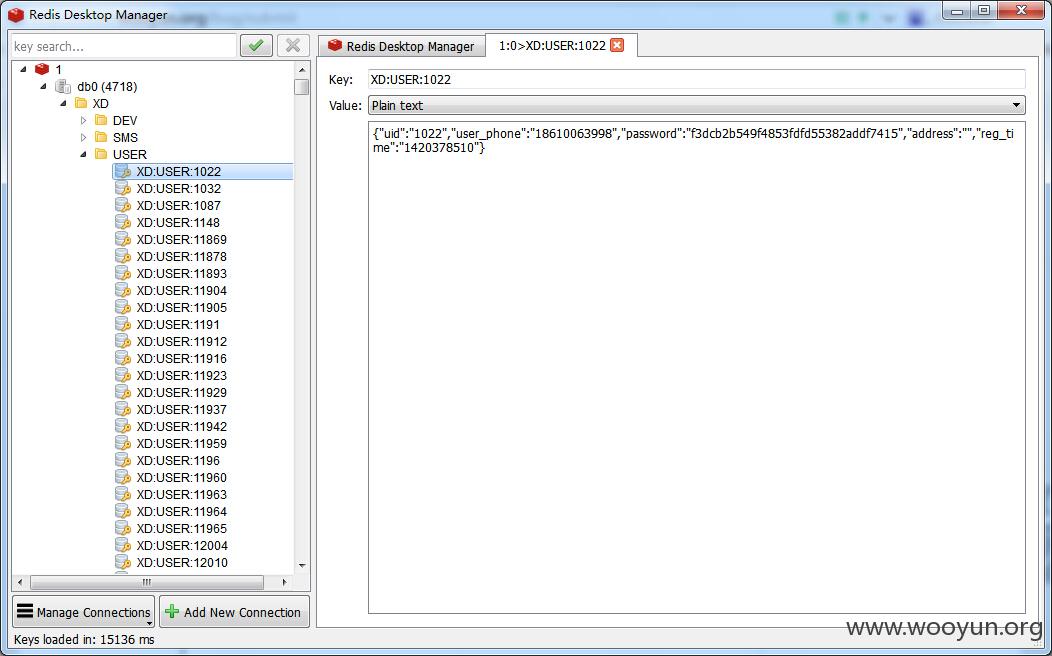This screenshot has height=656, width=1052.
Task: Select key XD:USER:11963
Action: pos(181,494)
